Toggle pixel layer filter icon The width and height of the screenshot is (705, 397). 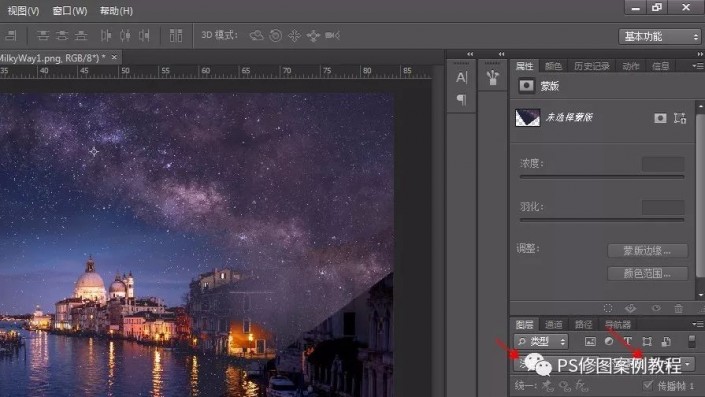590,342
